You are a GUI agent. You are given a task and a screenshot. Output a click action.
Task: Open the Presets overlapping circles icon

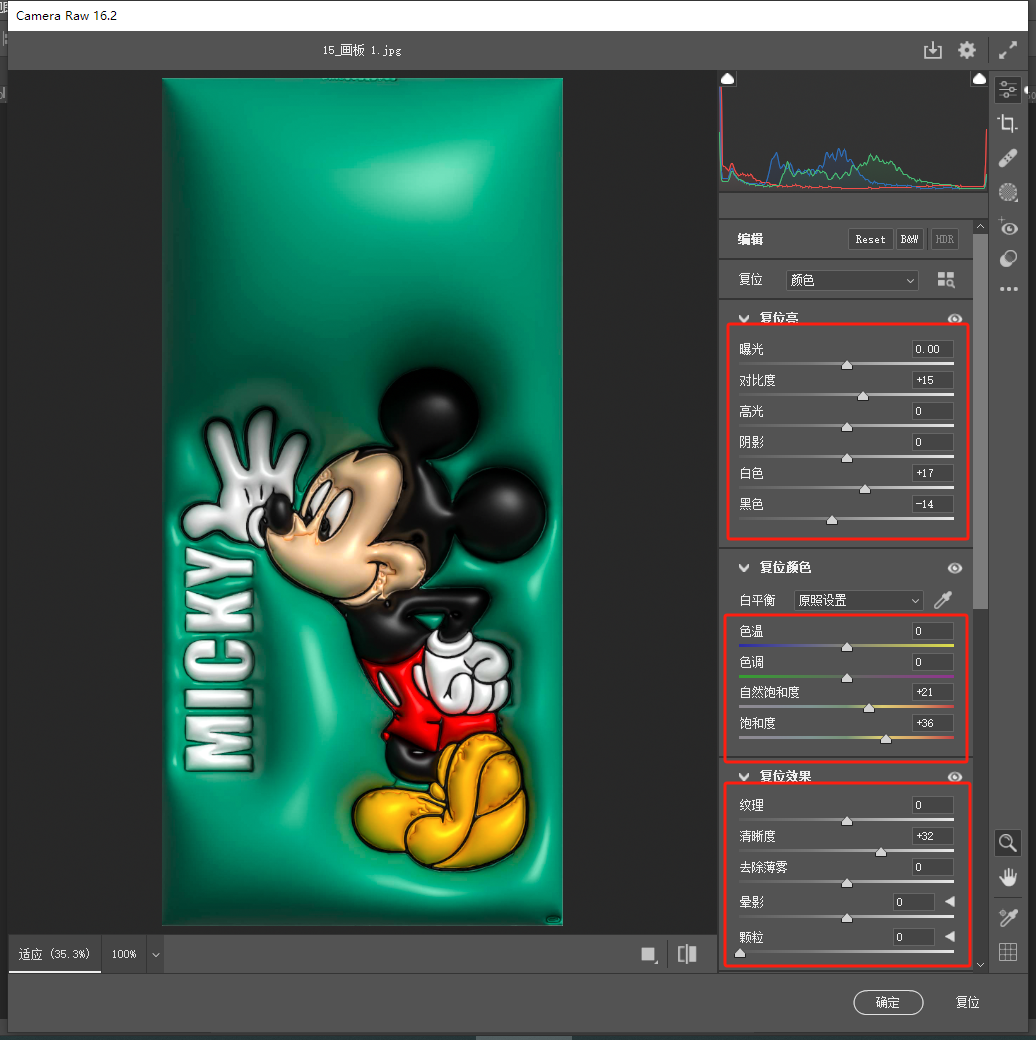pyautogui.click(x=1008, y=259)
